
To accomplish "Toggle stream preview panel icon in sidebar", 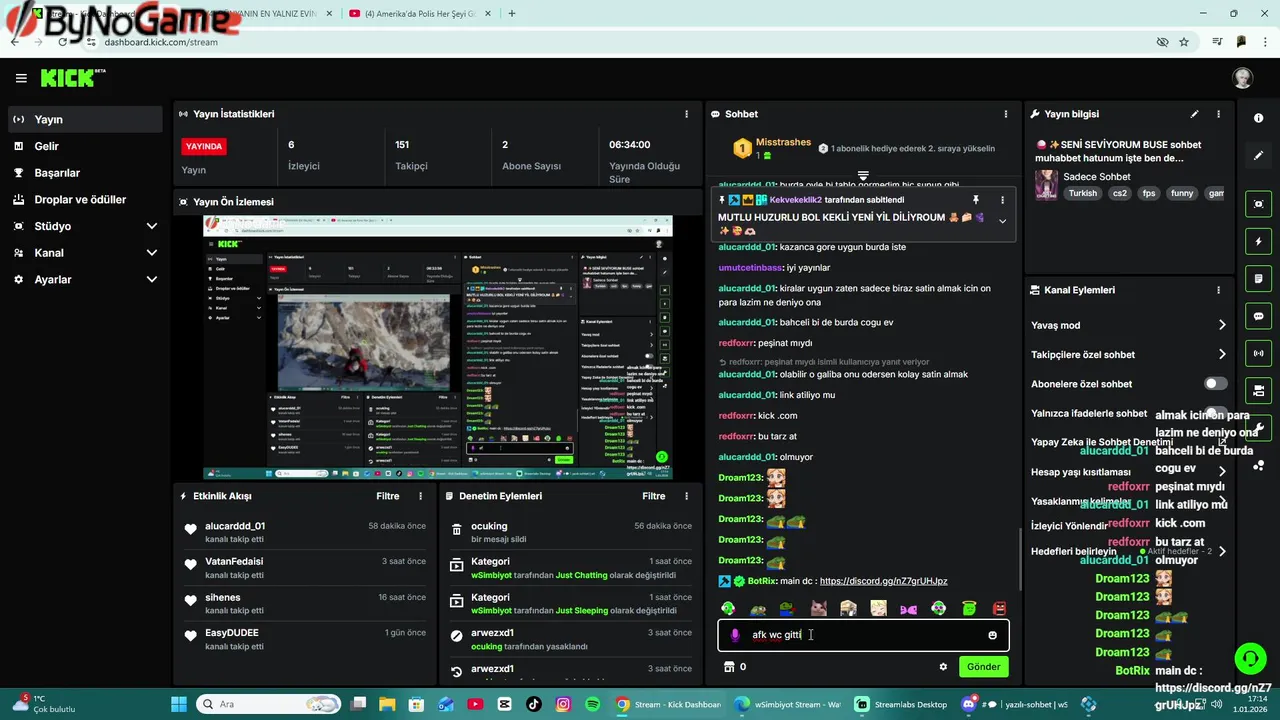I will coord(1258,204).
